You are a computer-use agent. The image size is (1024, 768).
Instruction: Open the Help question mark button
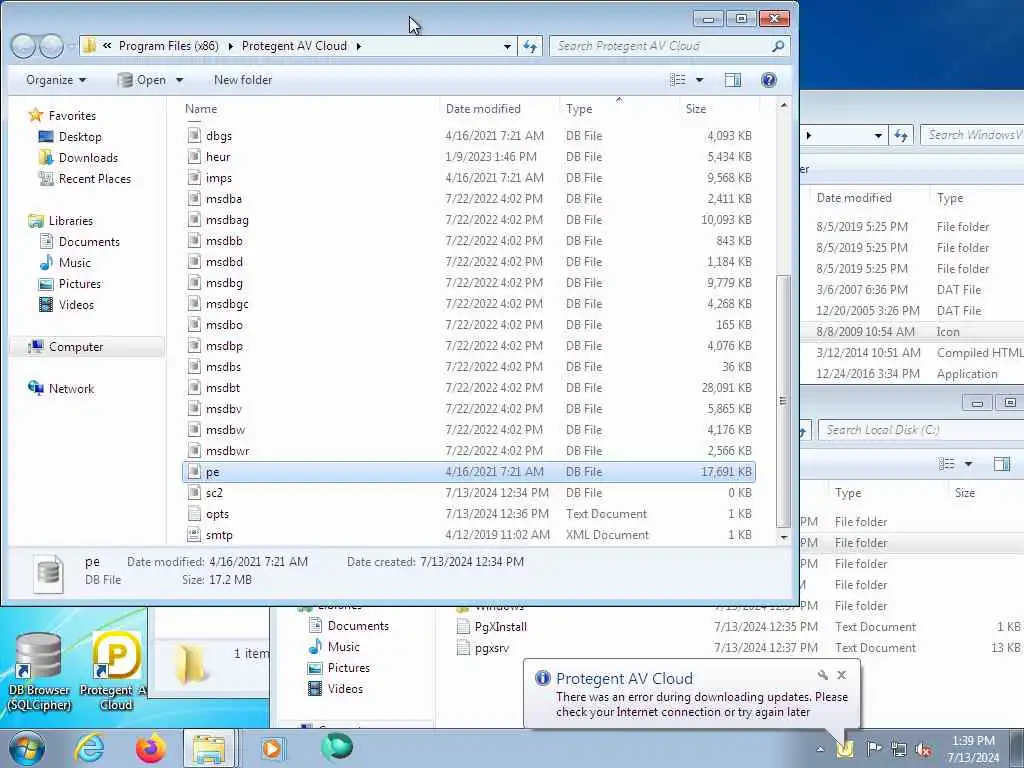[769, 80]
